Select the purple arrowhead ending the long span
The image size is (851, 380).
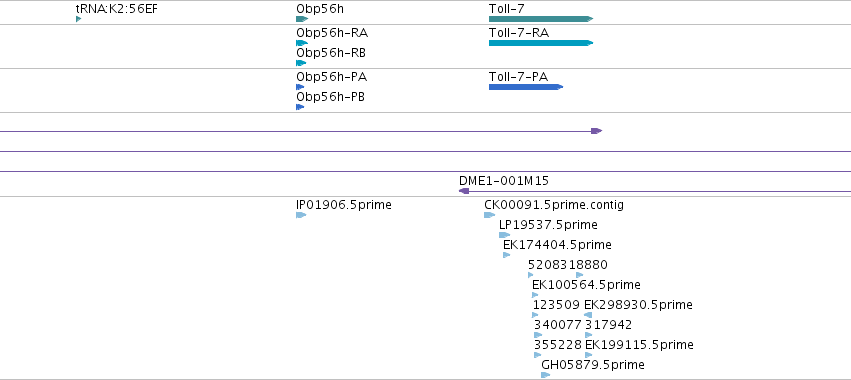point(596,131)
